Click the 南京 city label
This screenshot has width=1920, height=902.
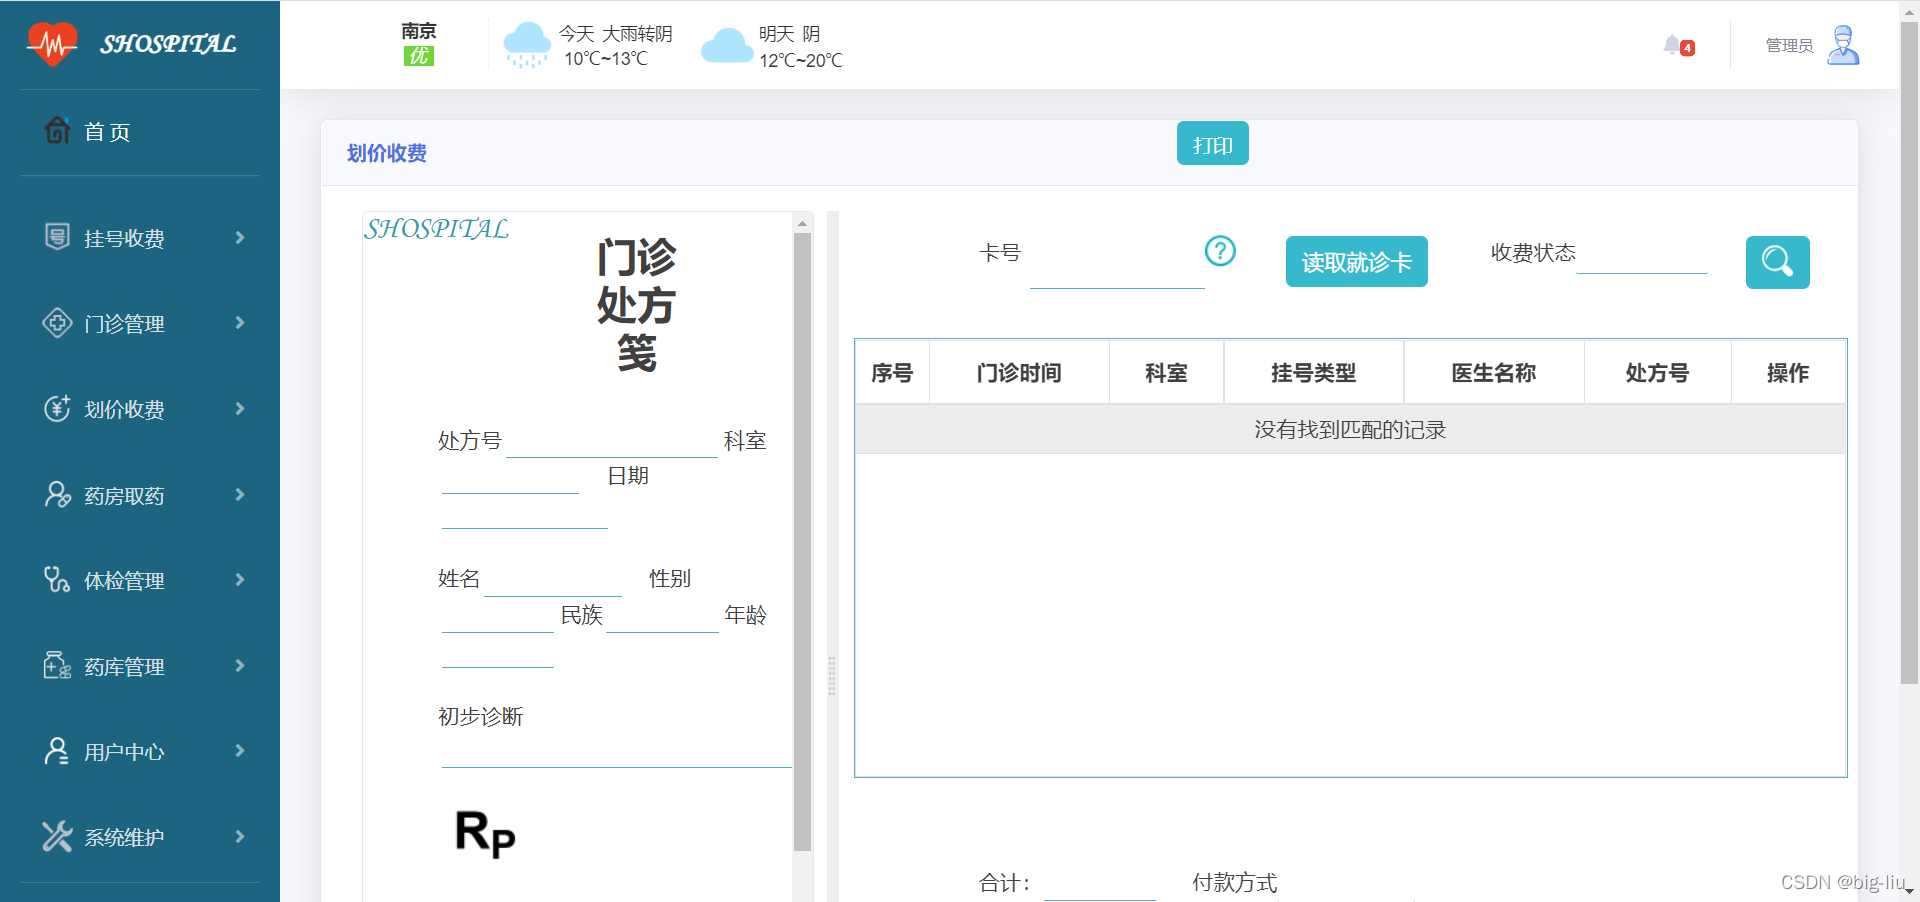419,31
